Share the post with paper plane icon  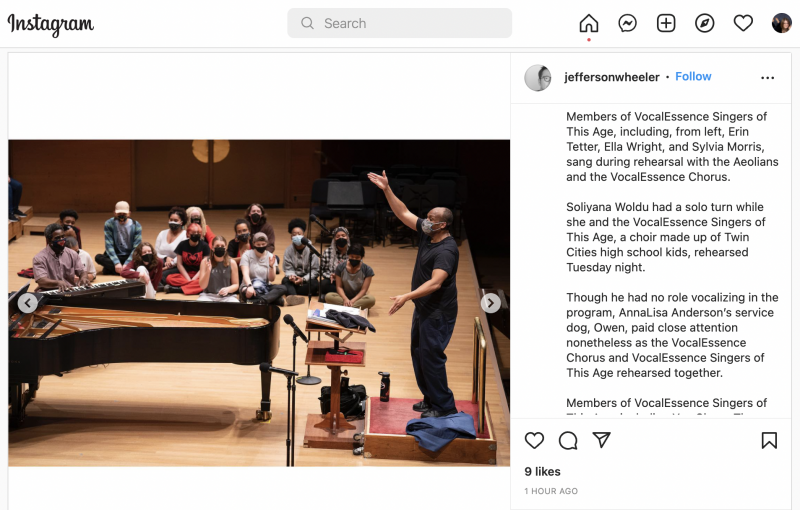tap(602, 440)
